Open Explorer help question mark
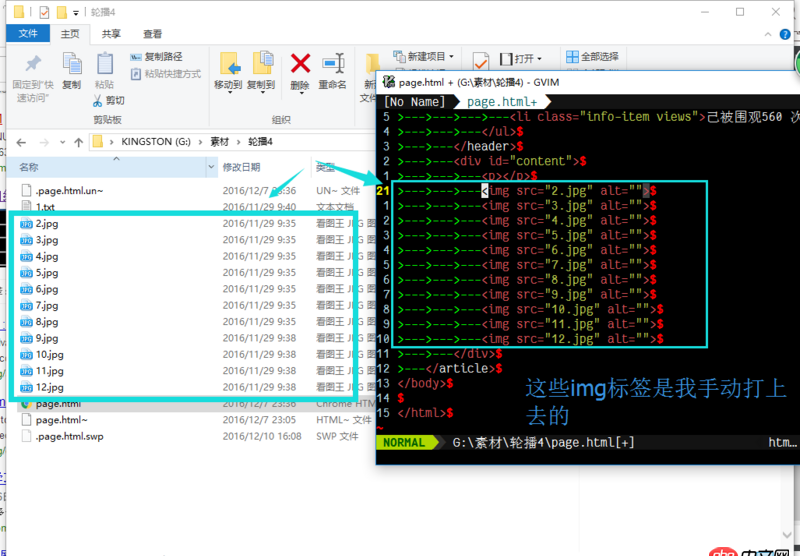 tap(785, 34)
